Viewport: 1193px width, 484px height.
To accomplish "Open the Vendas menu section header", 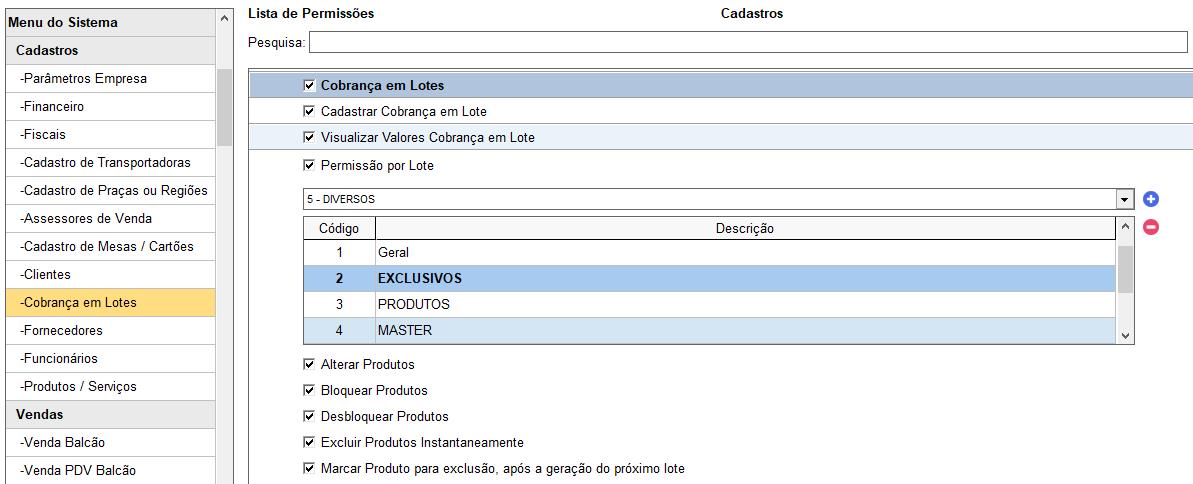I will 110,415.
